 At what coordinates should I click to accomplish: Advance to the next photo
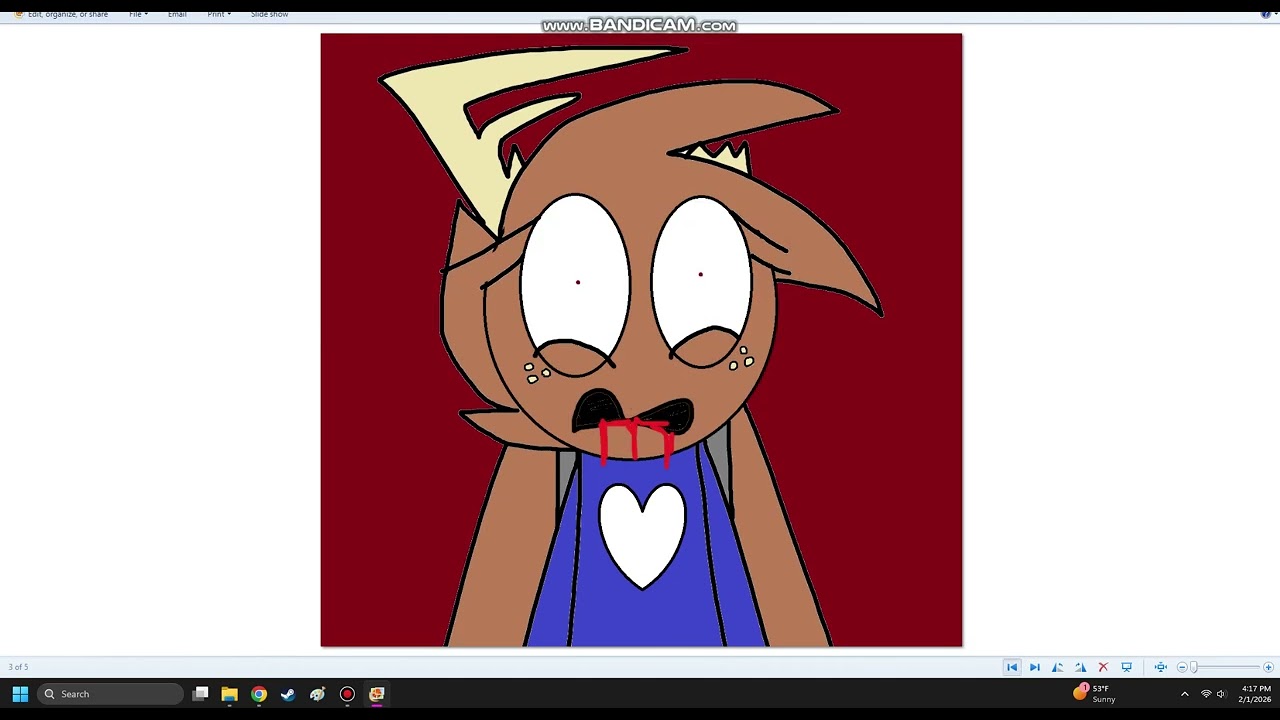tap(1035, 667)
